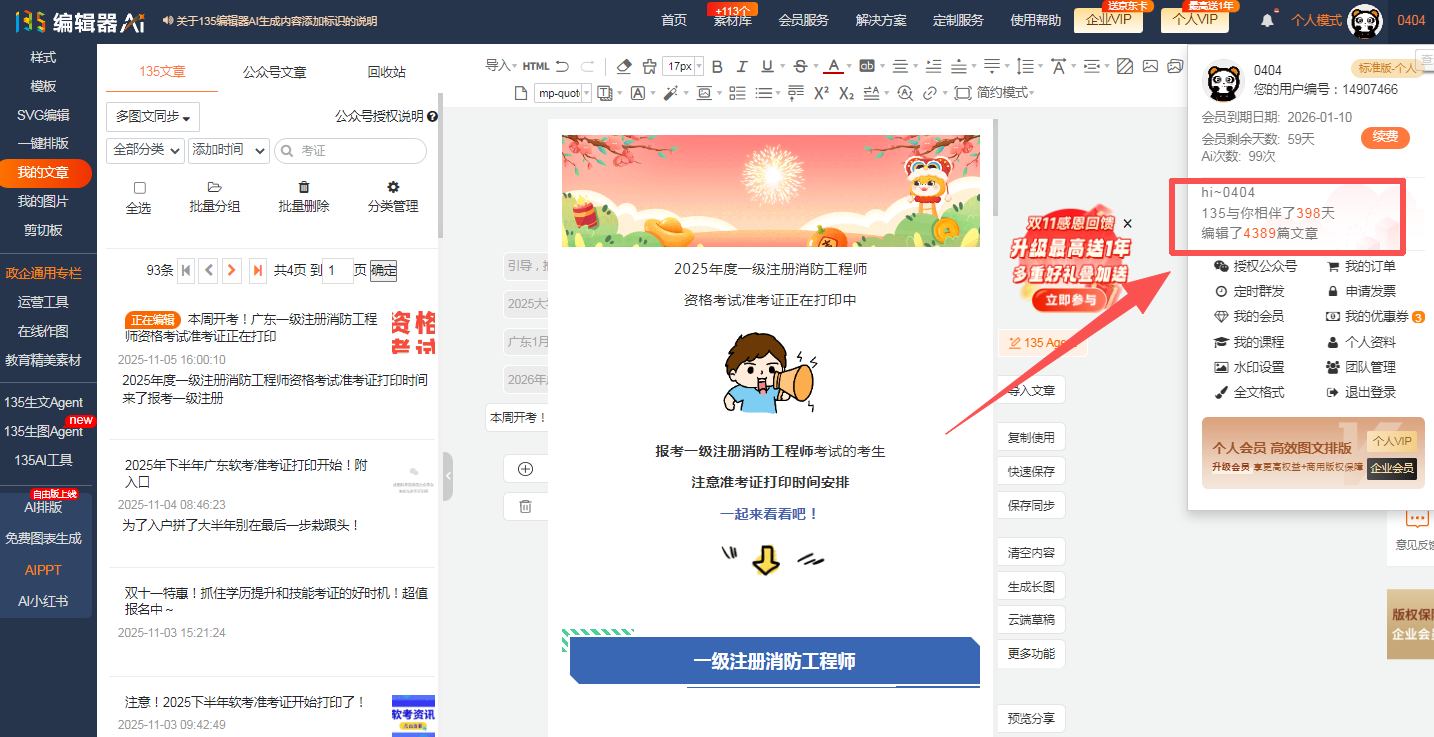The width and height of the screenshot is (1434, 737).
Task: Open the 简约模式 mode dropdown
Action: pyautogui.click(x=1005, y=93)
